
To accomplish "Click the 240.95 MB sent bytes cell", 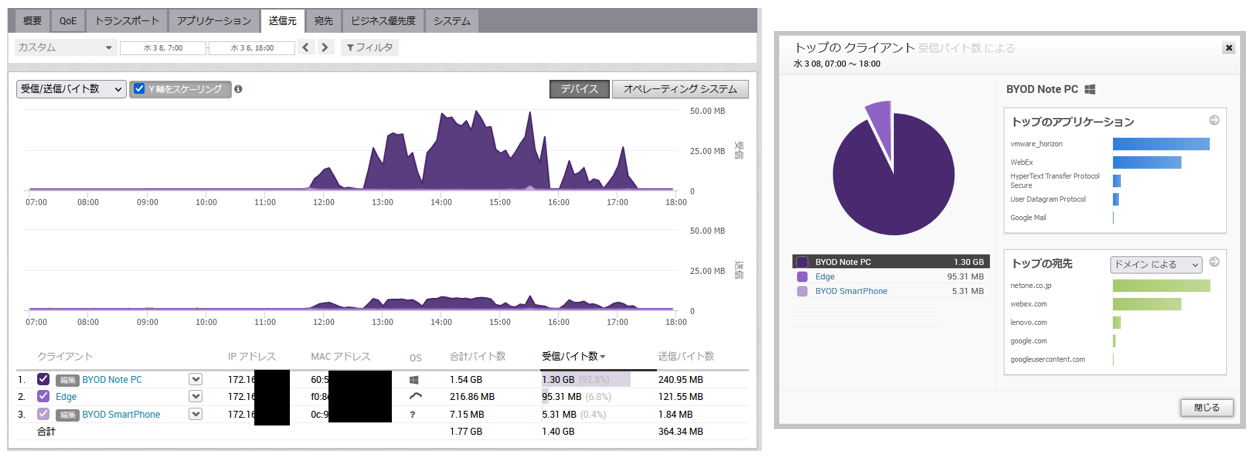I will pyautogui.click(x=681, y=380).
